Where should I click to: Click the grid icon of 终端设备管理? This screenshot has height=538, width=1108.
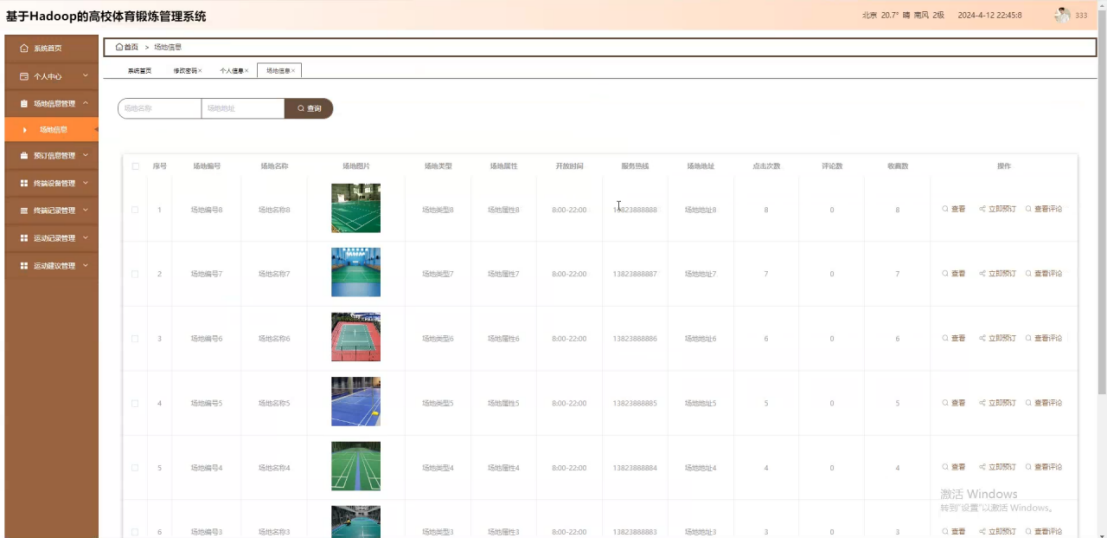24,183
